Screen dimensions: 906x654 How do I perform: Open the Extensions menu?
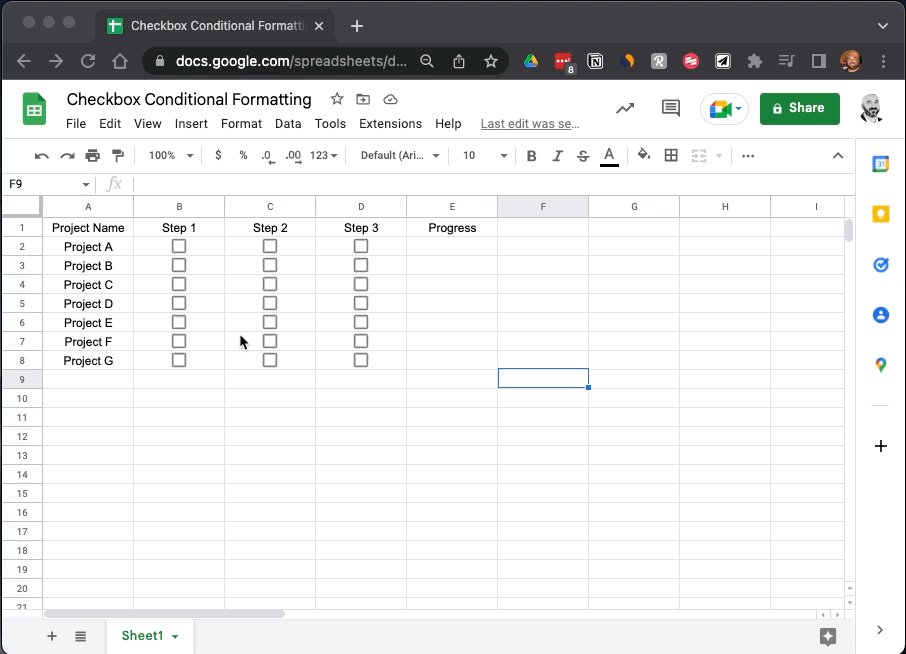click(390, 124)
